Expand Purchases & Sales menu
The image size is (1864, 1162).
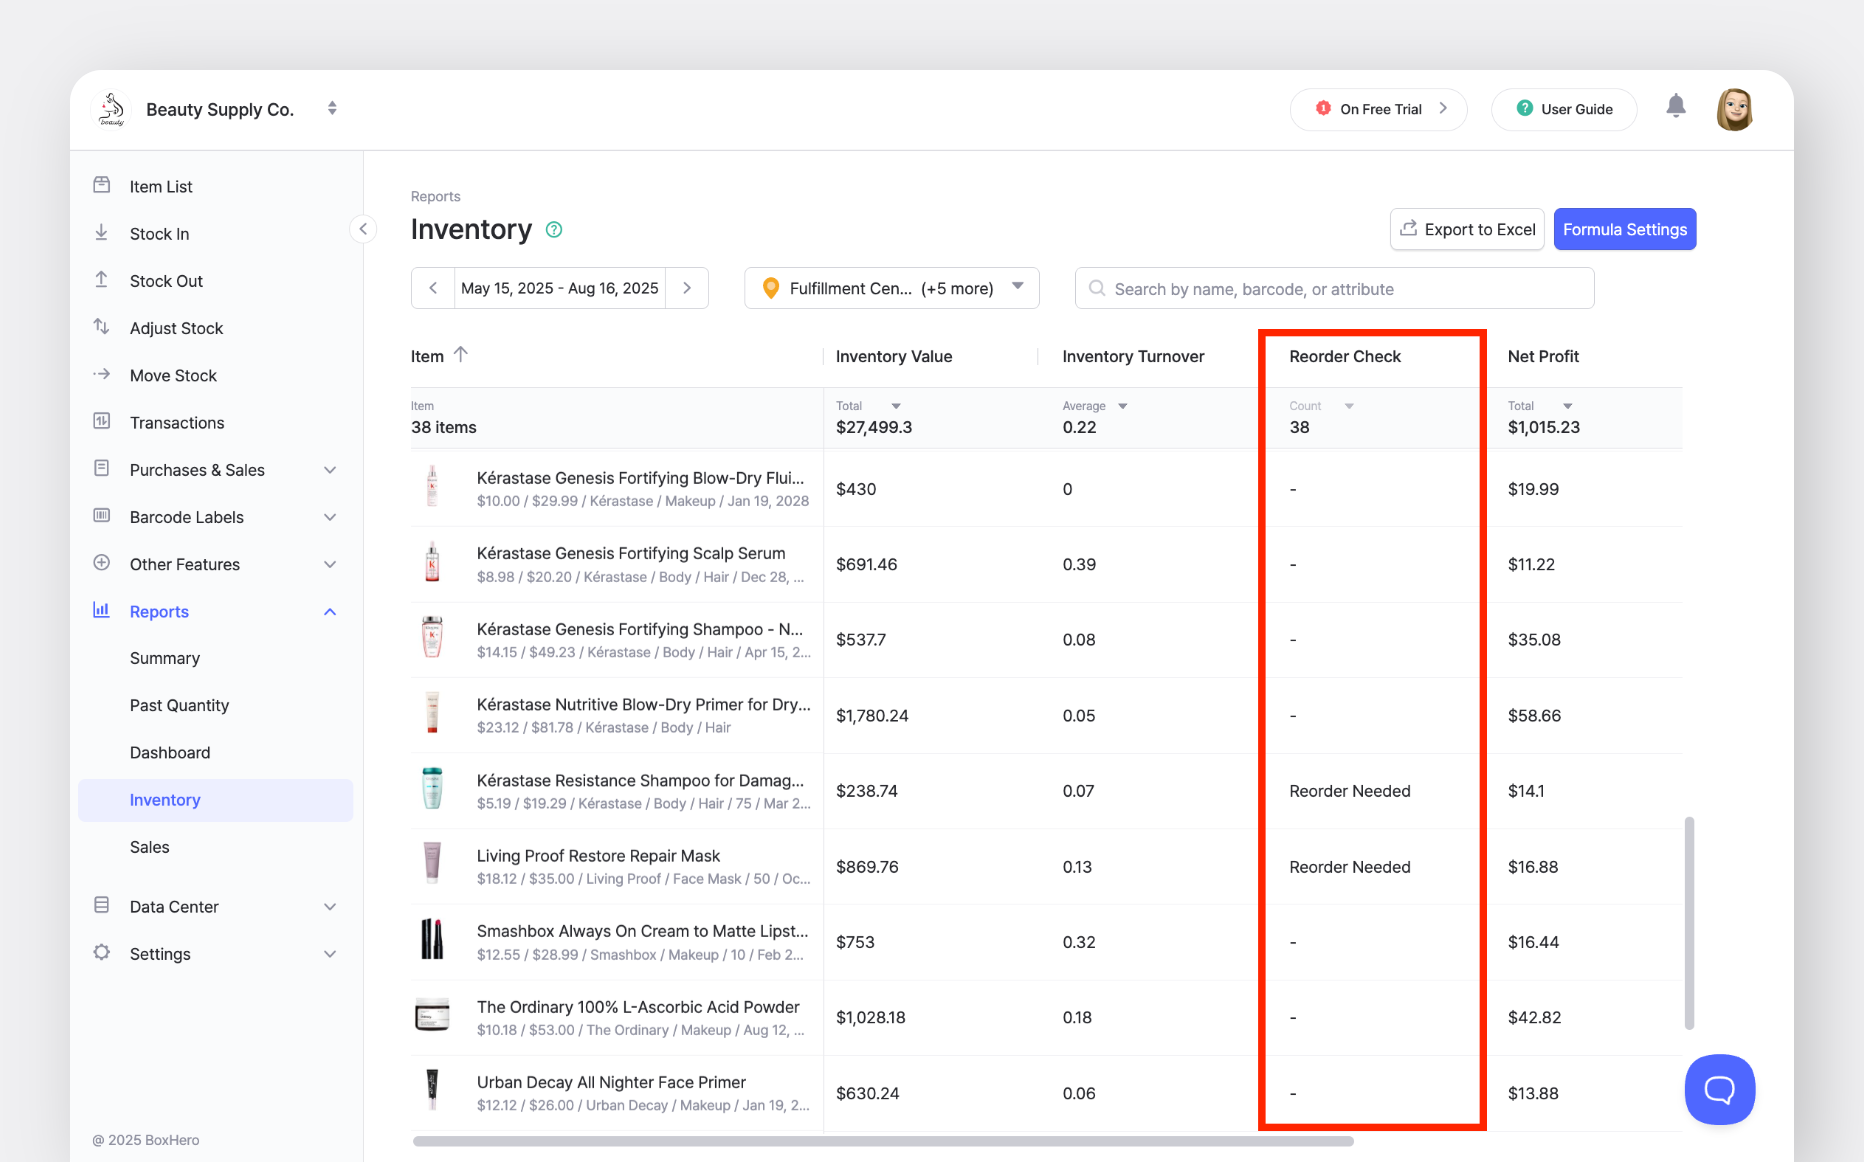pos(329,470)
